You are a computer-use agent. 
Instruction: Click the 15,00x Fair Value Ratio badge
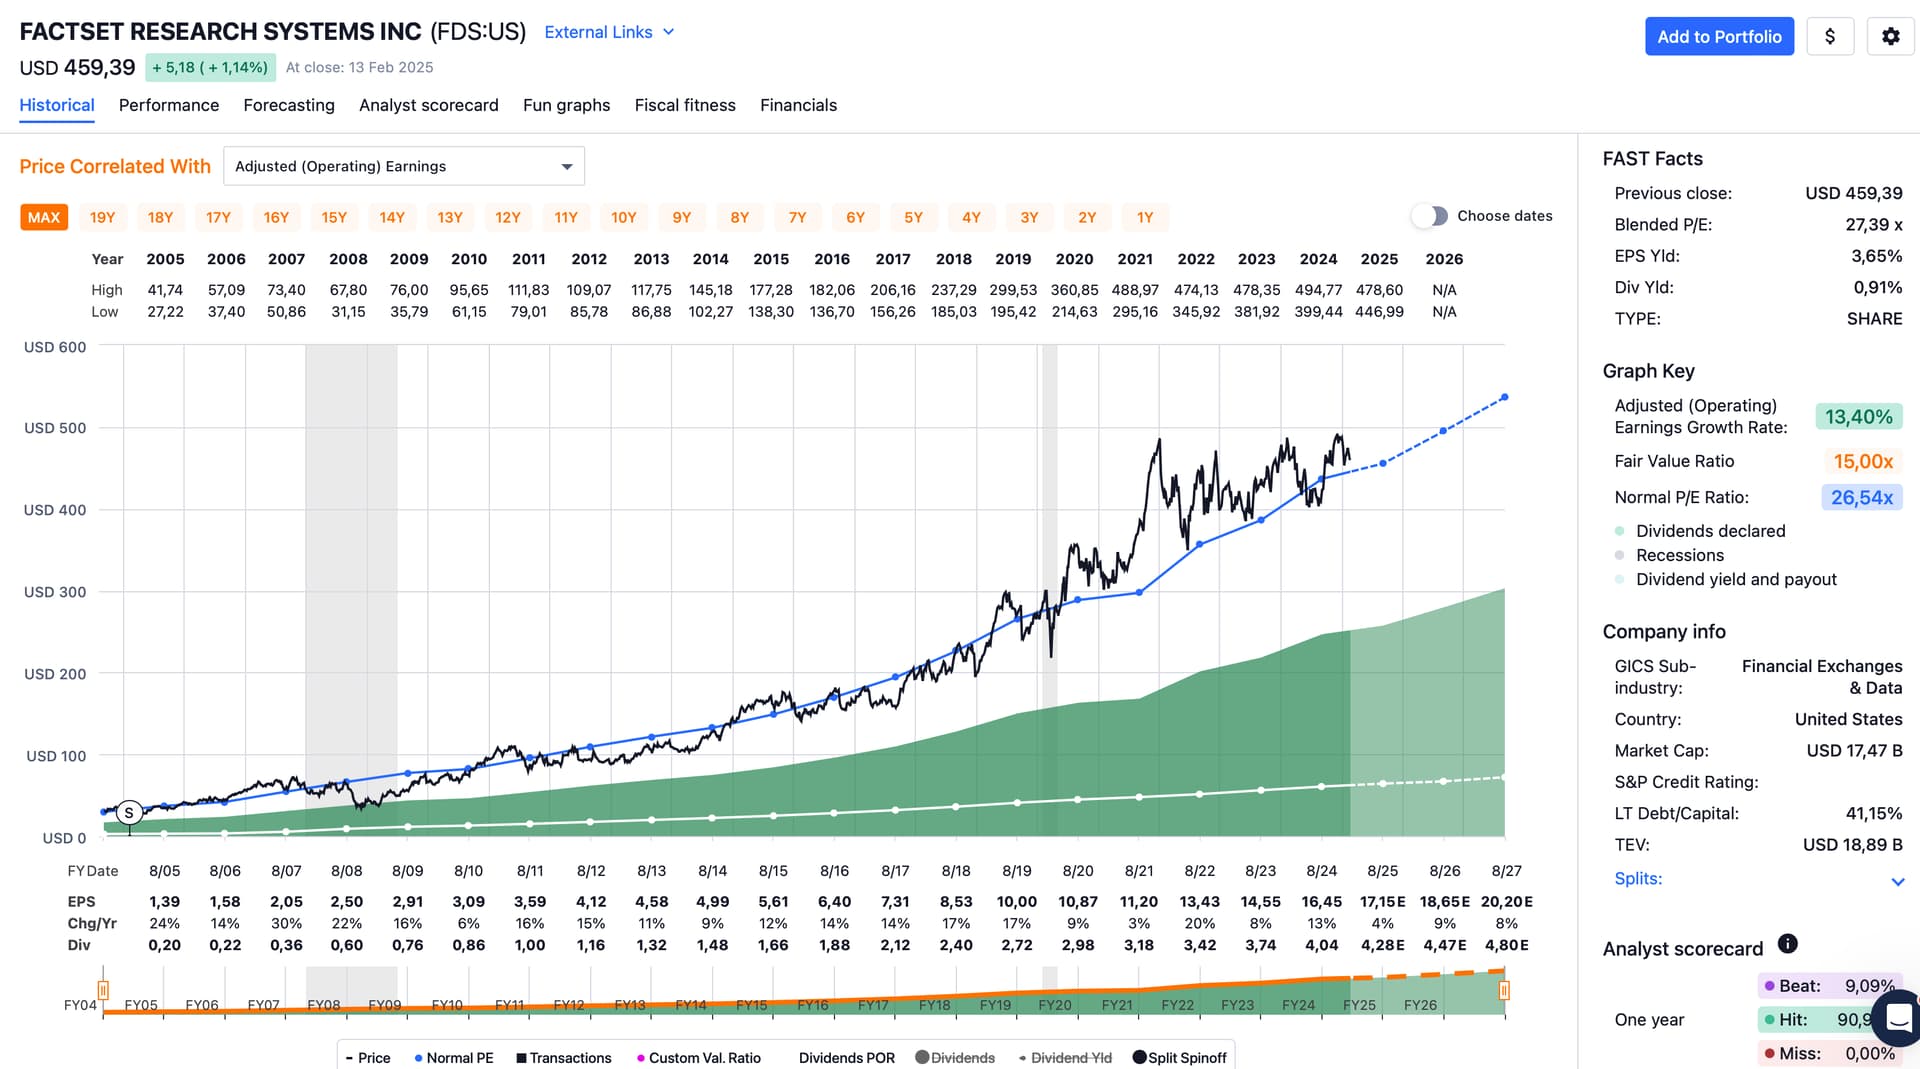[1863, 461]
